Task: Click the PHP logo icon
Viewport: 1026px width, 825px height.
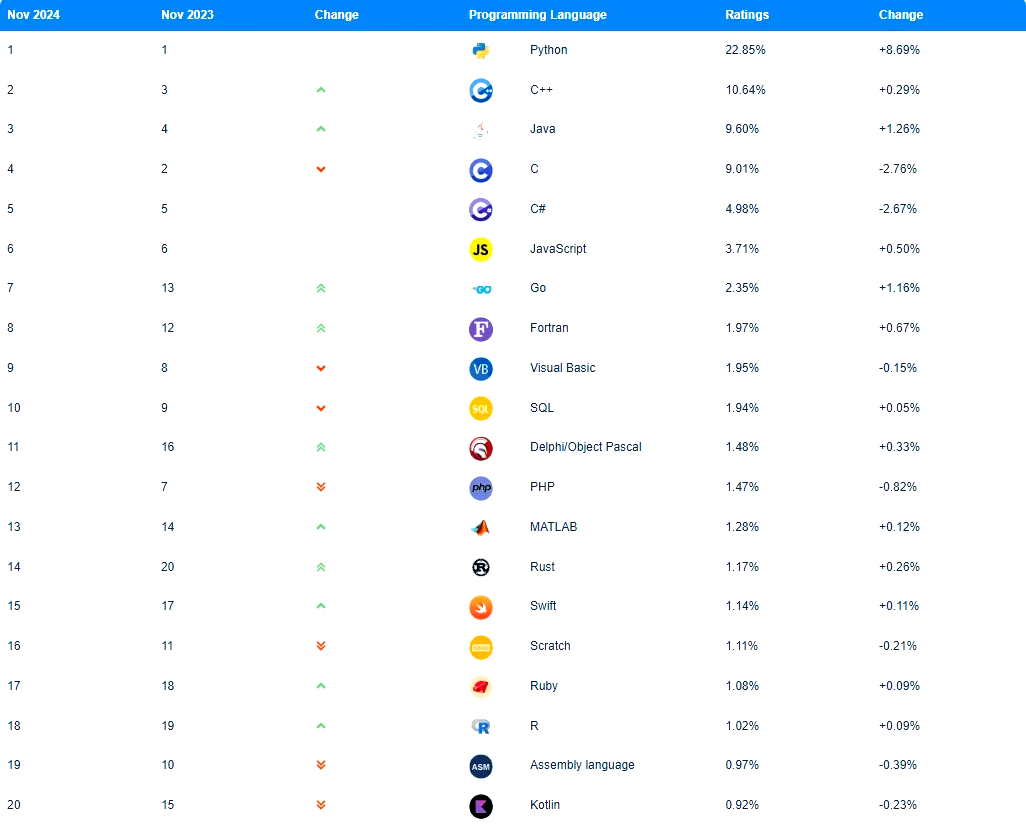Action: [x=481, y=488]
